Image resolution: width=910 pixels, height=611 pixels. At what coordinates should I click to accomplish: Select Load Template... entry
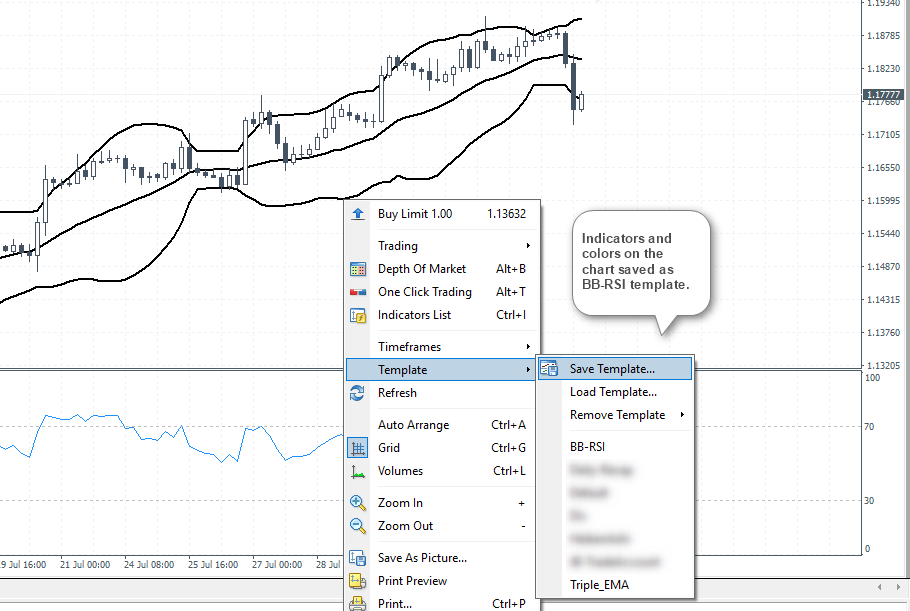pos(612,392)
